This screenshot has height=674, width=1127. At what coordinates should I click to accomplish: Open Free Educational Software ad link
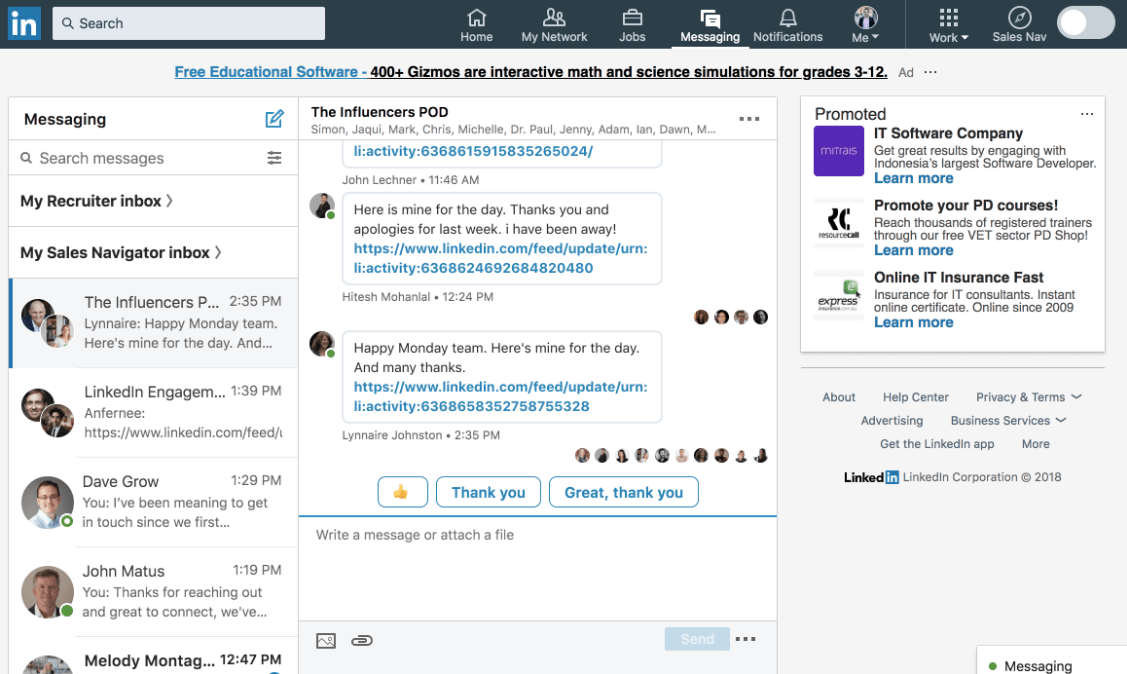(x=530, y=72)
